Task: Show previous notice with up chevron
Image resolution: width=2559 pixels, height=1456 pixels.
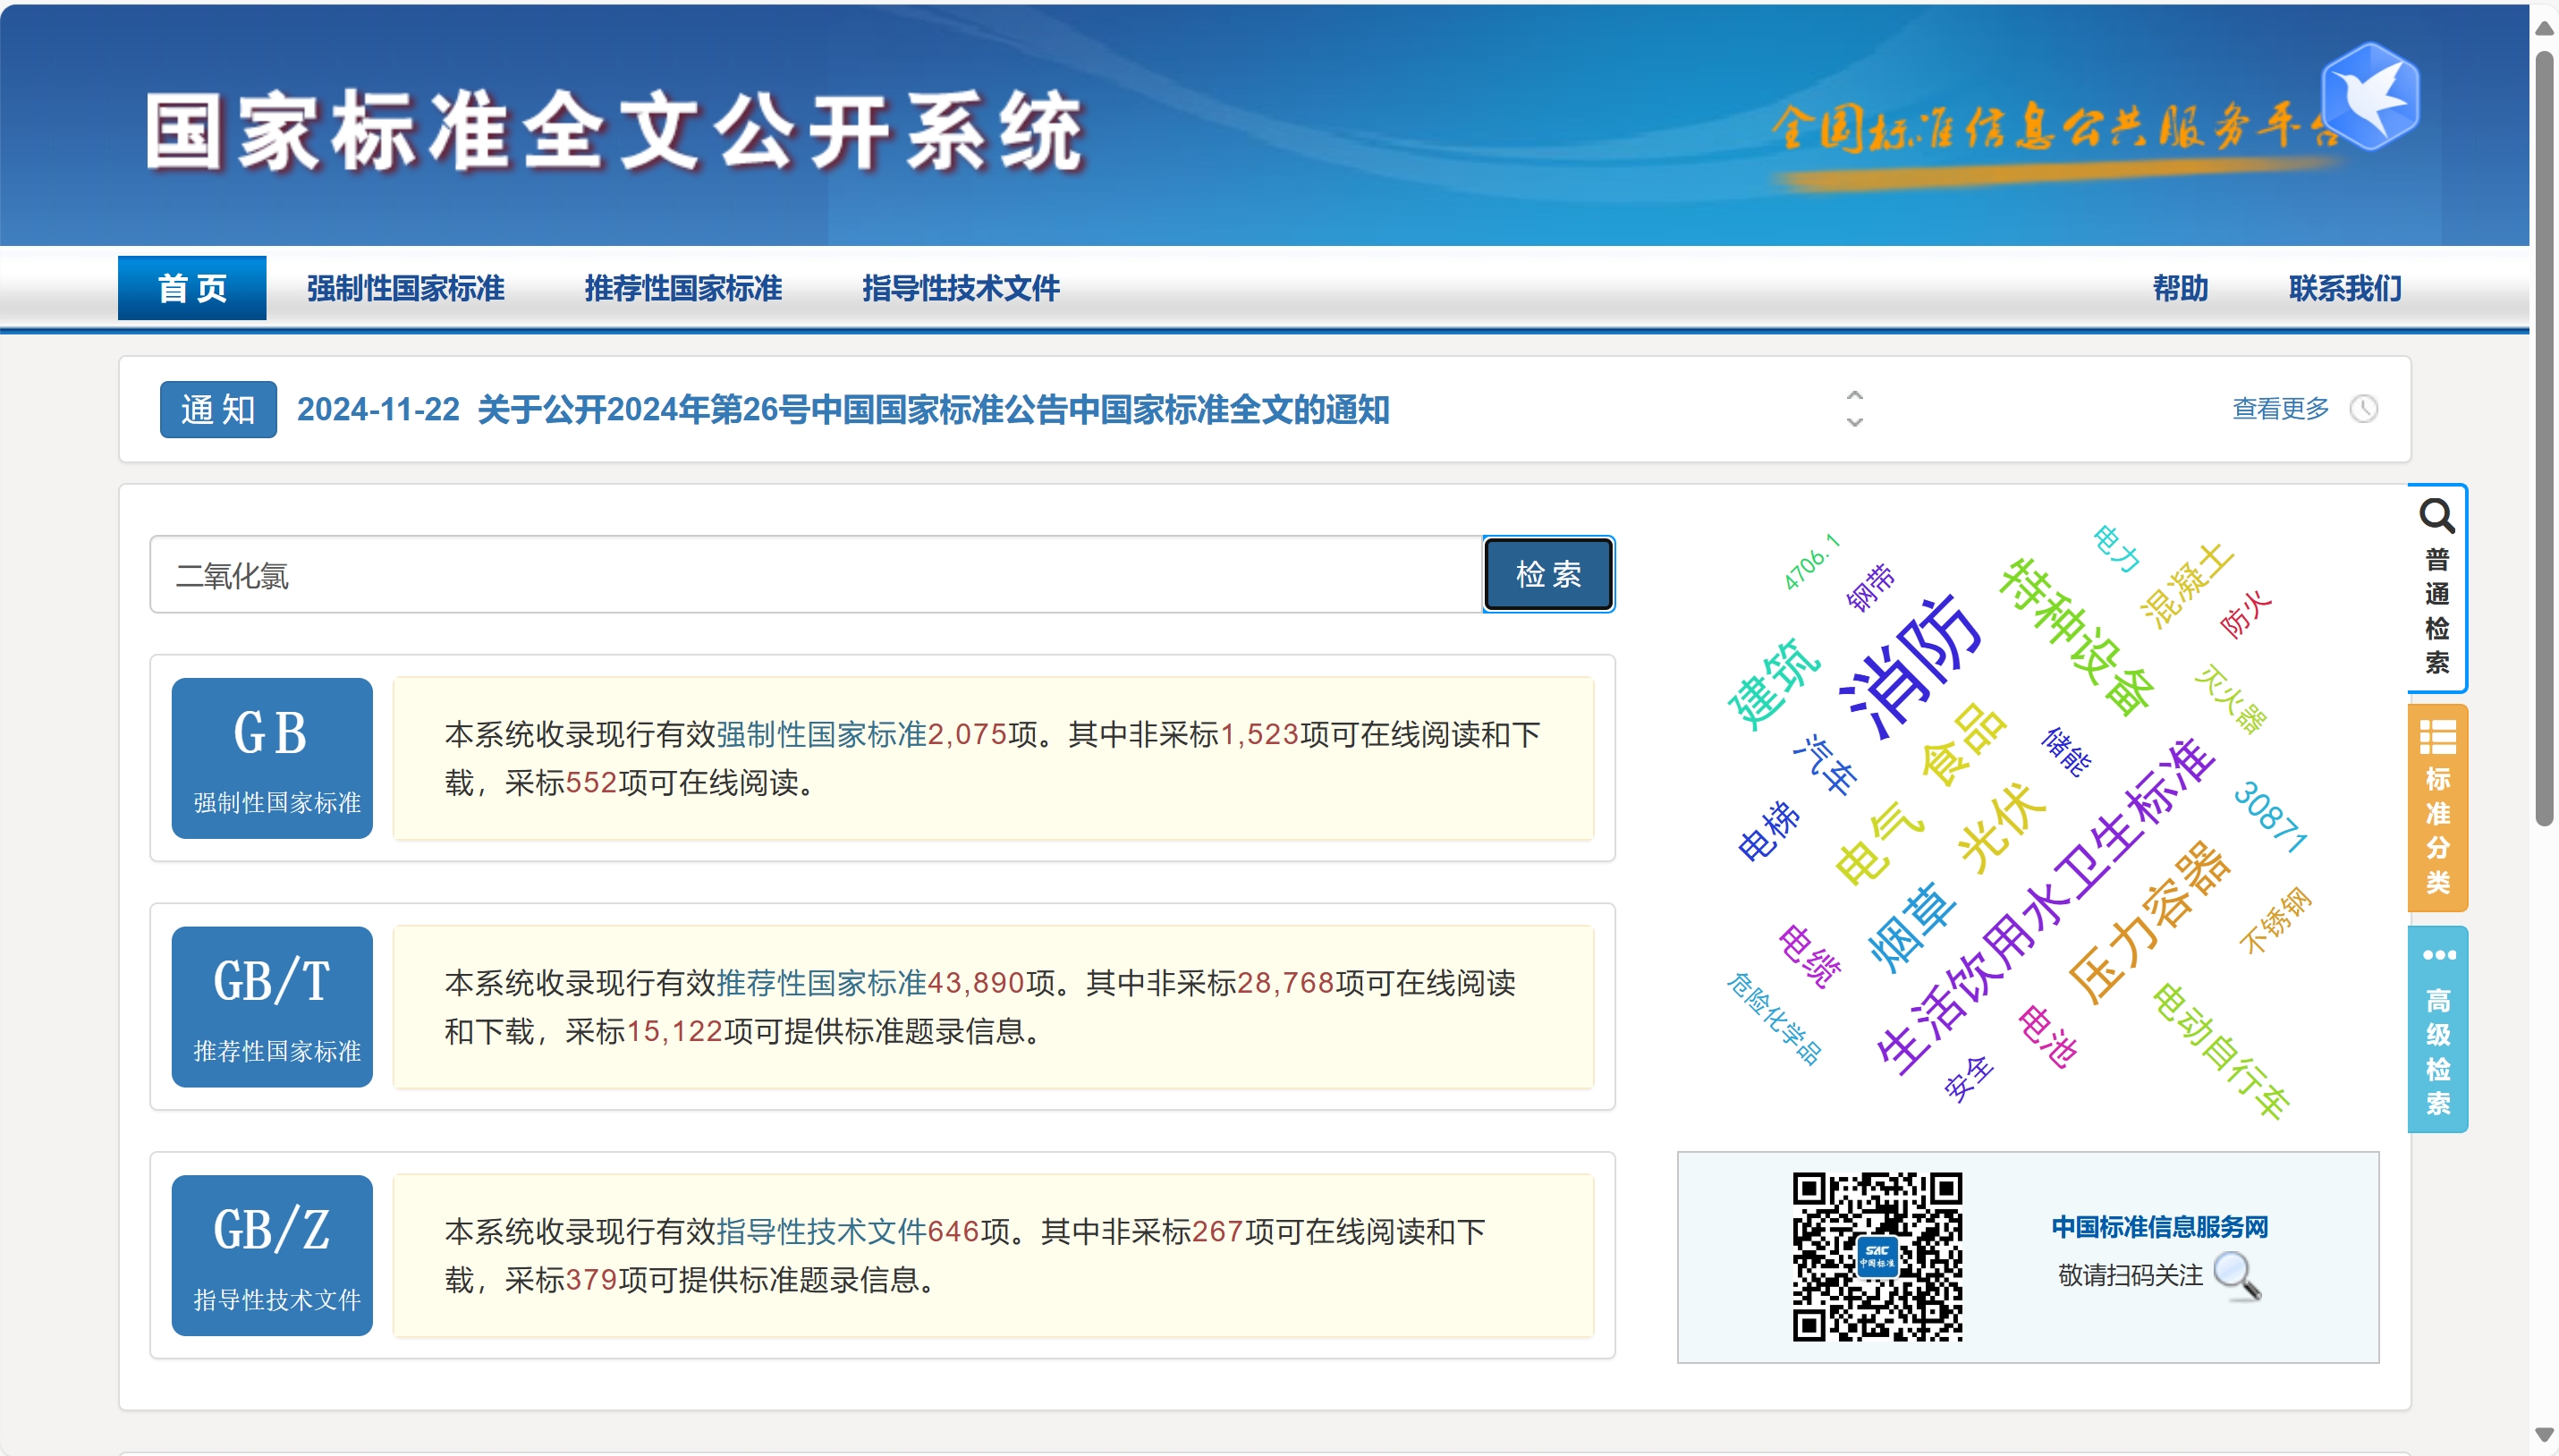Action: 1854,395
